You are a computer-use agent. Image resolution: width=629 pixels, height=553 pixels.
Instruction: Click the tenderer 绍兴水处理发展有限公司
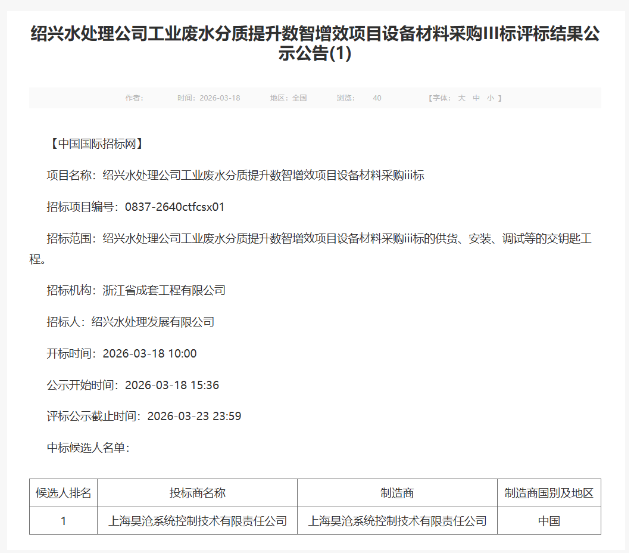(152, 322)
